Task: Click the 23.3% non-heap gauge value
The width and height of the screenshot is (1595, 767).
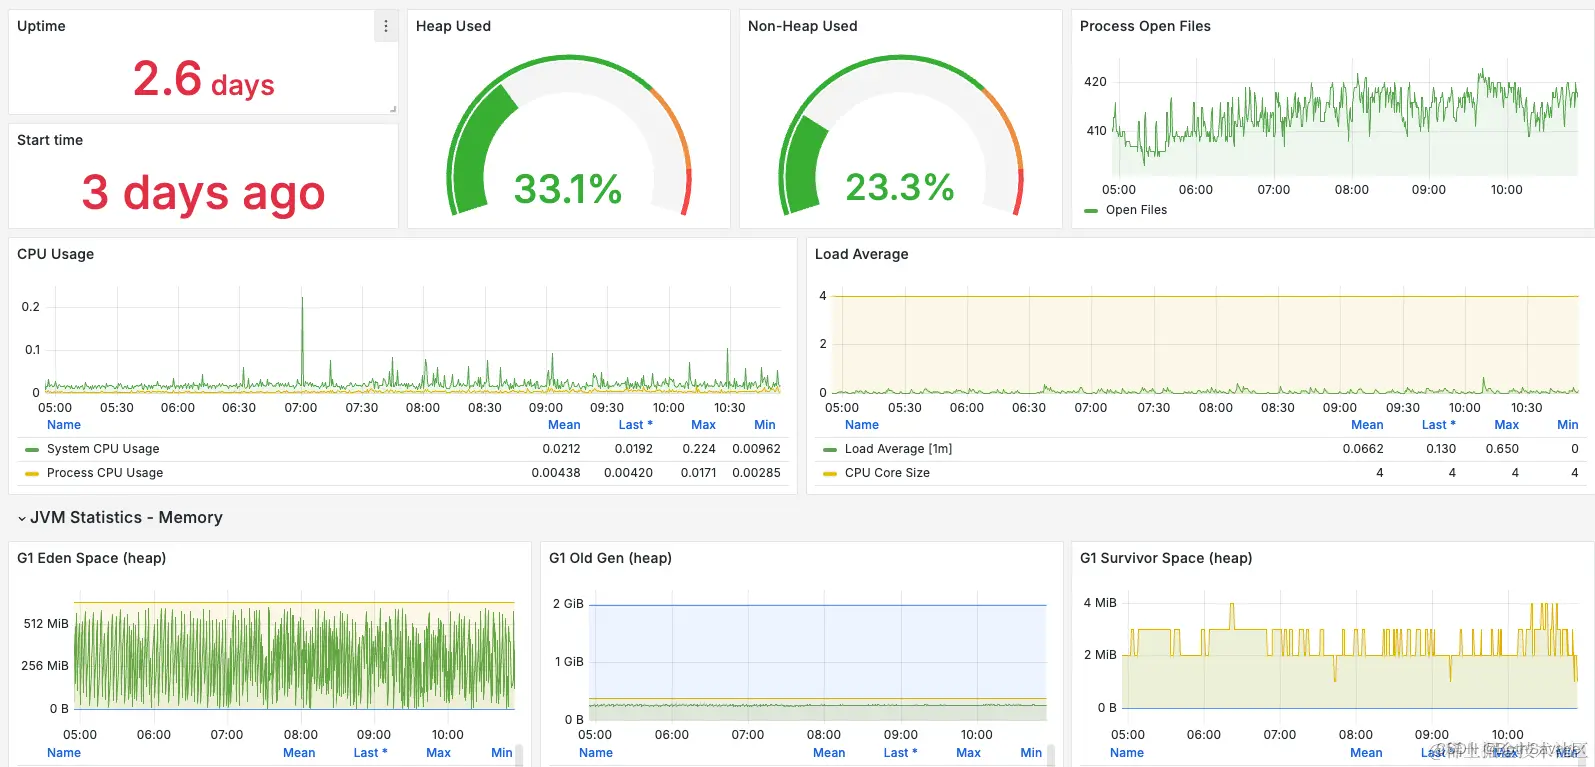Action: pyautogui.click(x=900, y=187)
